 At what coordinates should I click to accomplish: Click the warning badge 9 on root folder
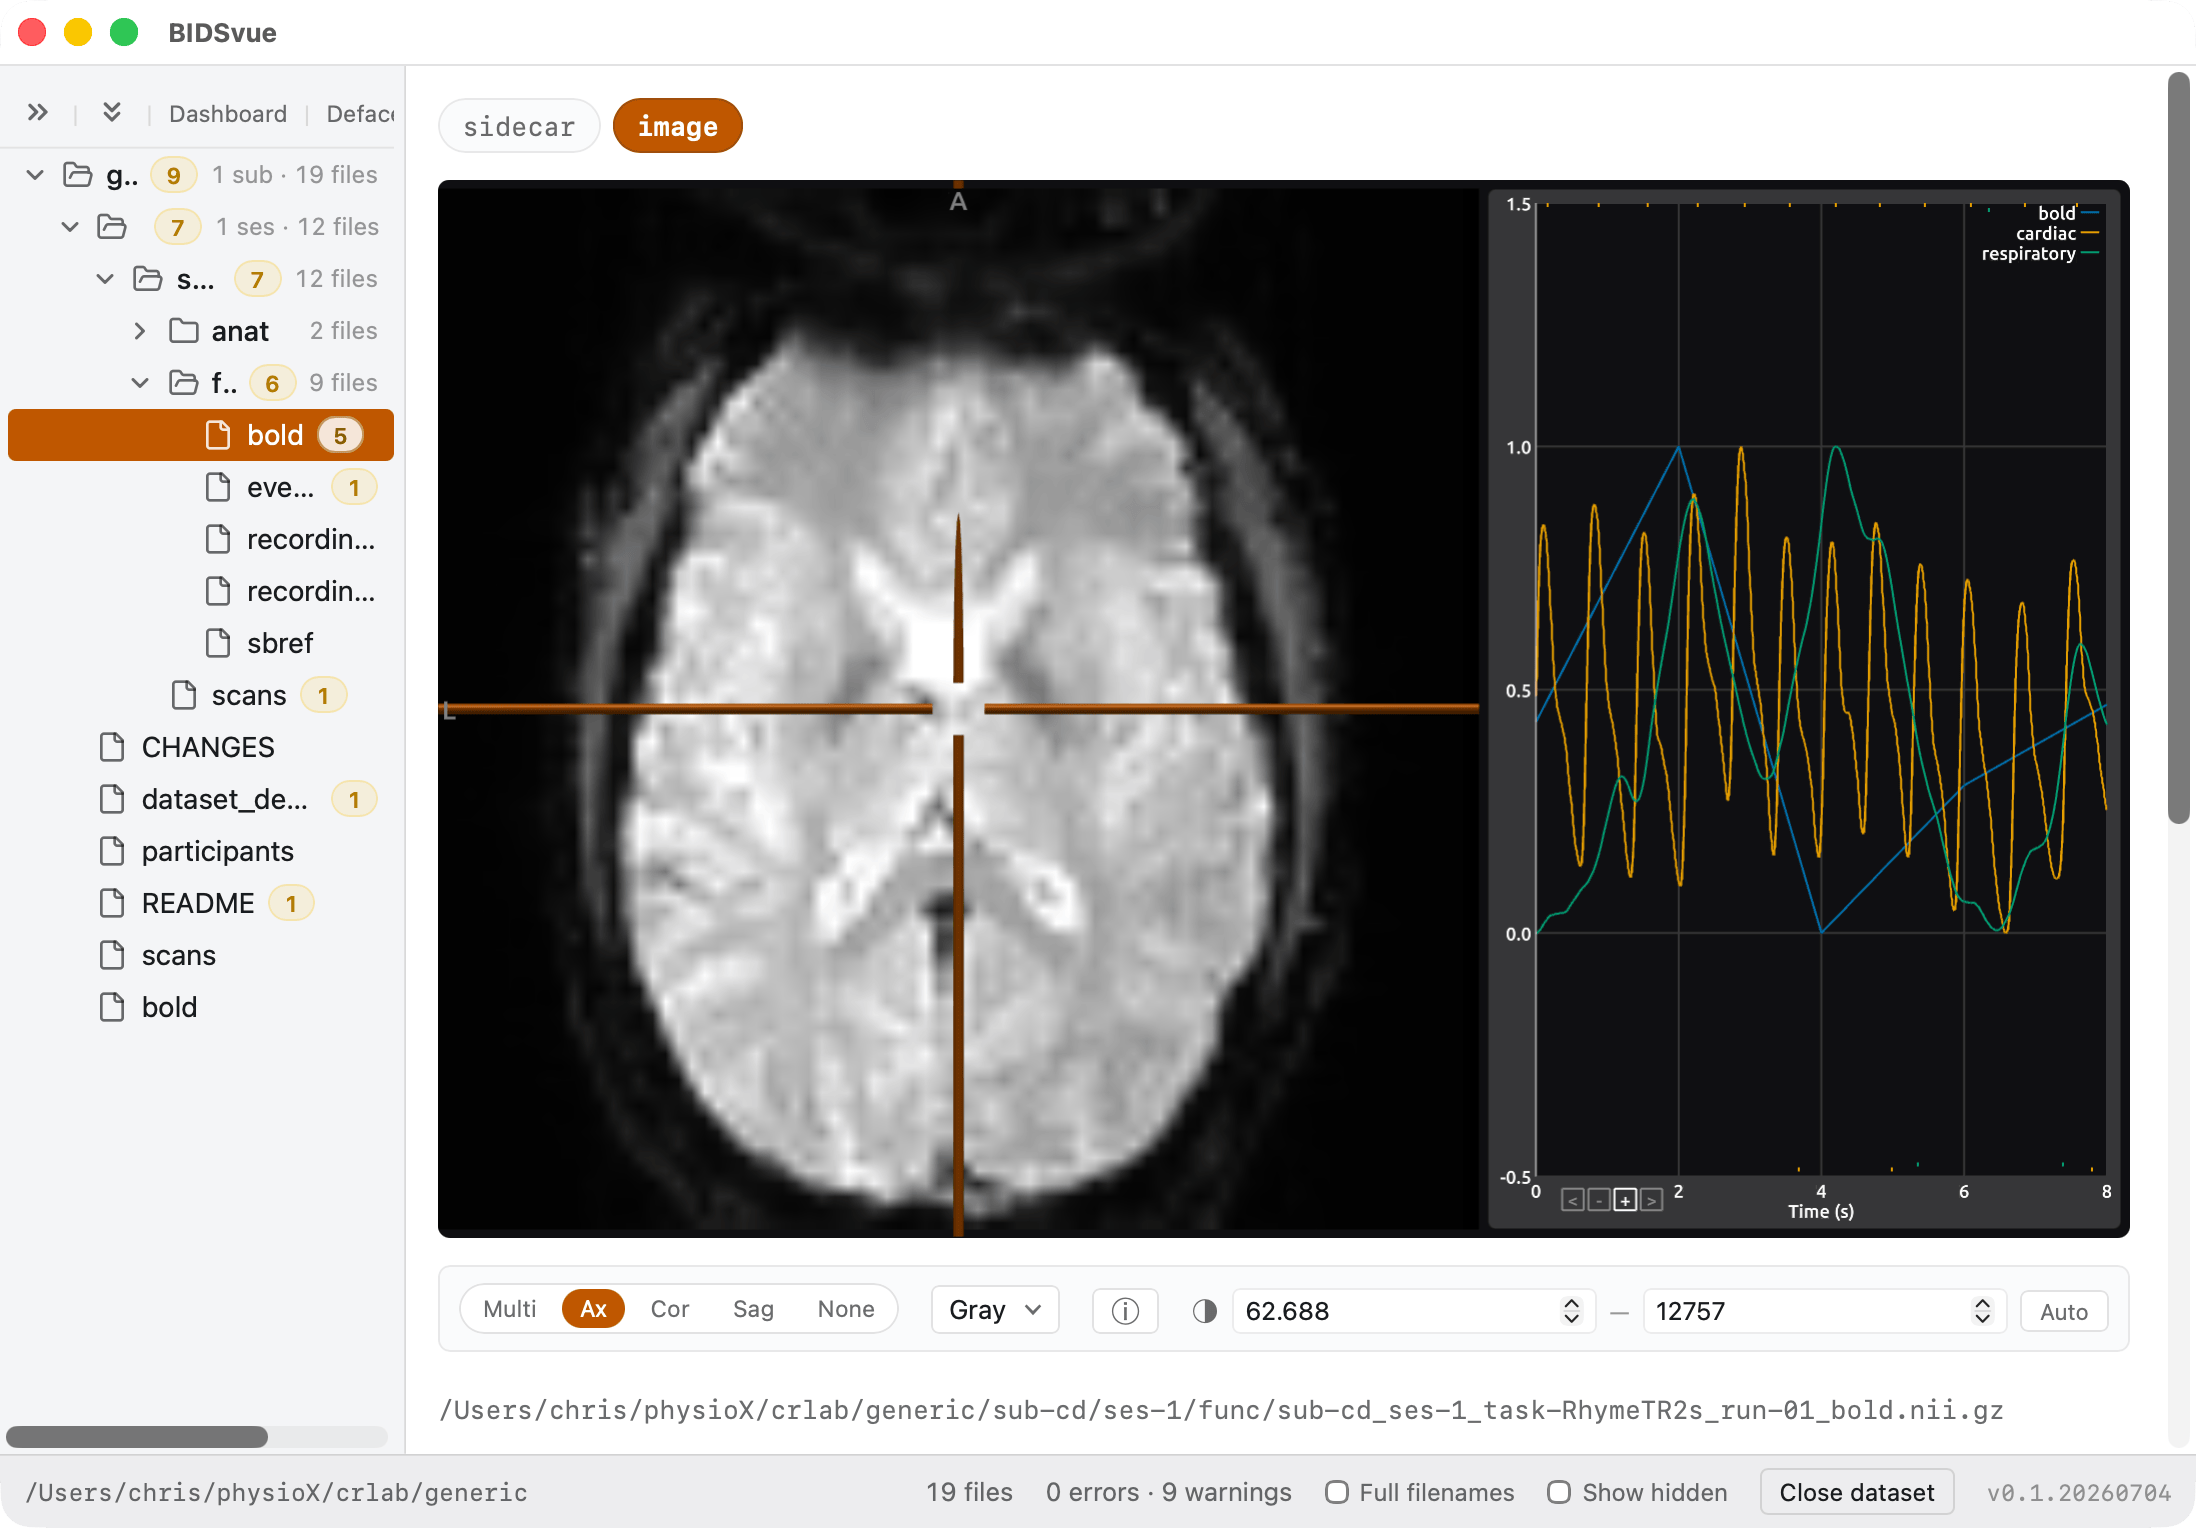[174, 175]
